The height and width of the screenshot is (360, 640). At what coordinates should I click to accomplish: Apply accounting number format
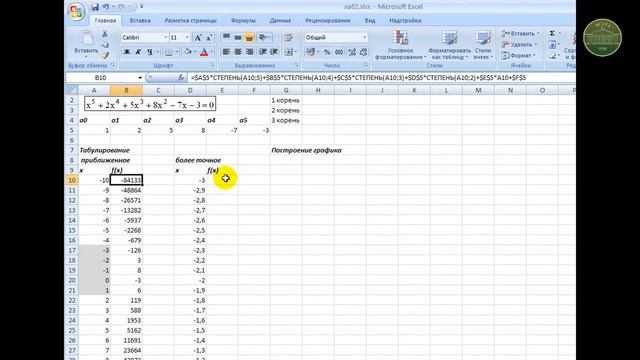pos(311,52)
